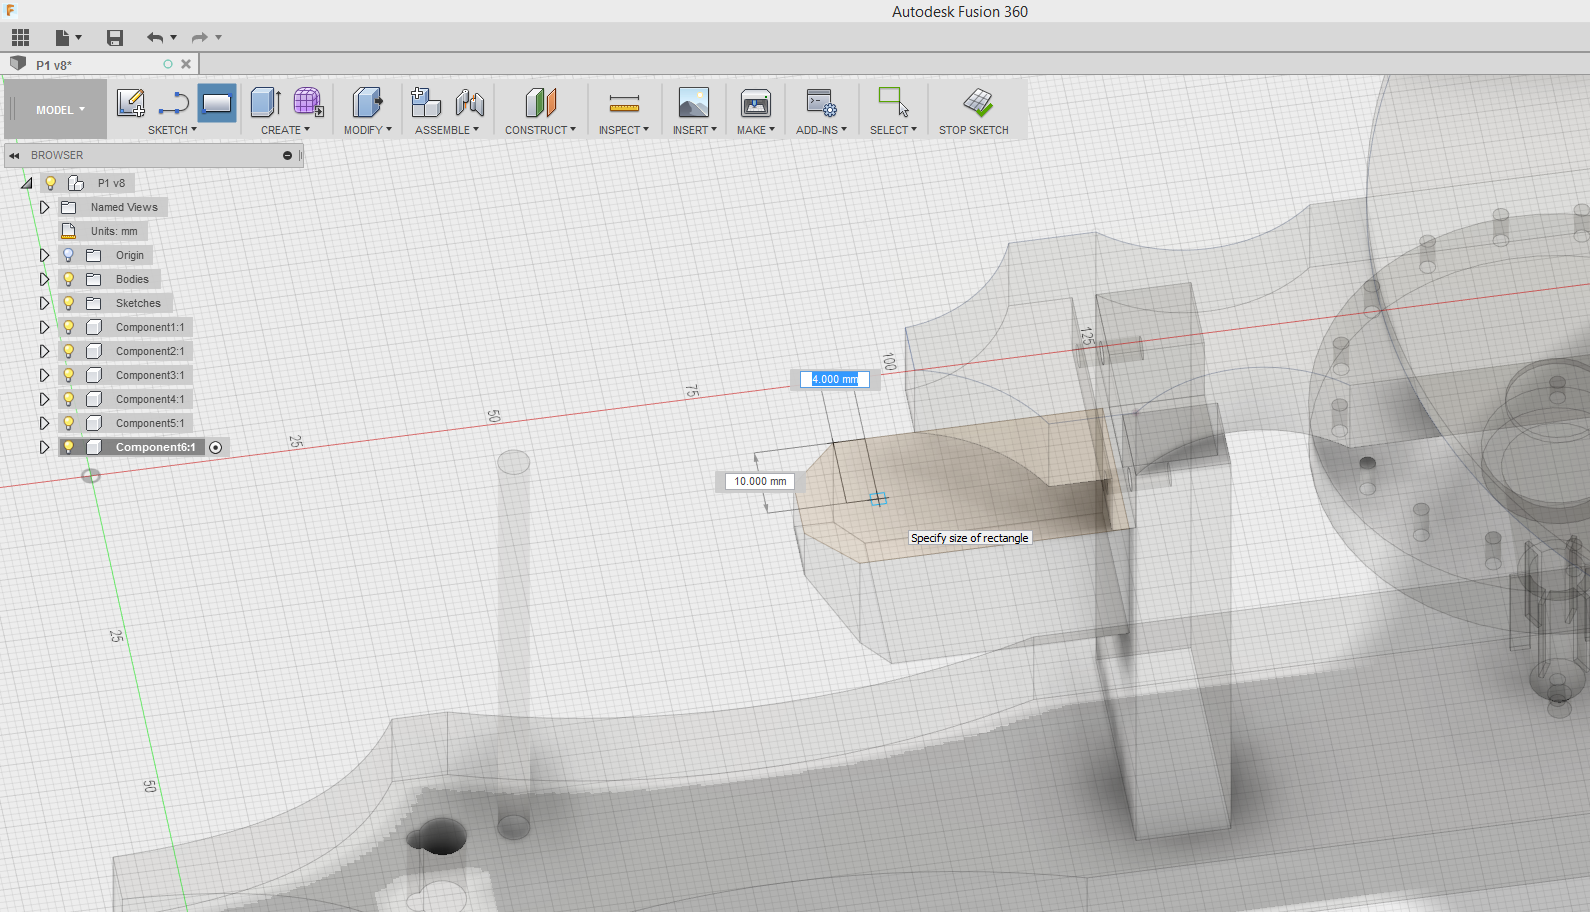Screen dimensions: 1590x912
Task: Click the Make 3D print icon
Action: (755, 103)
